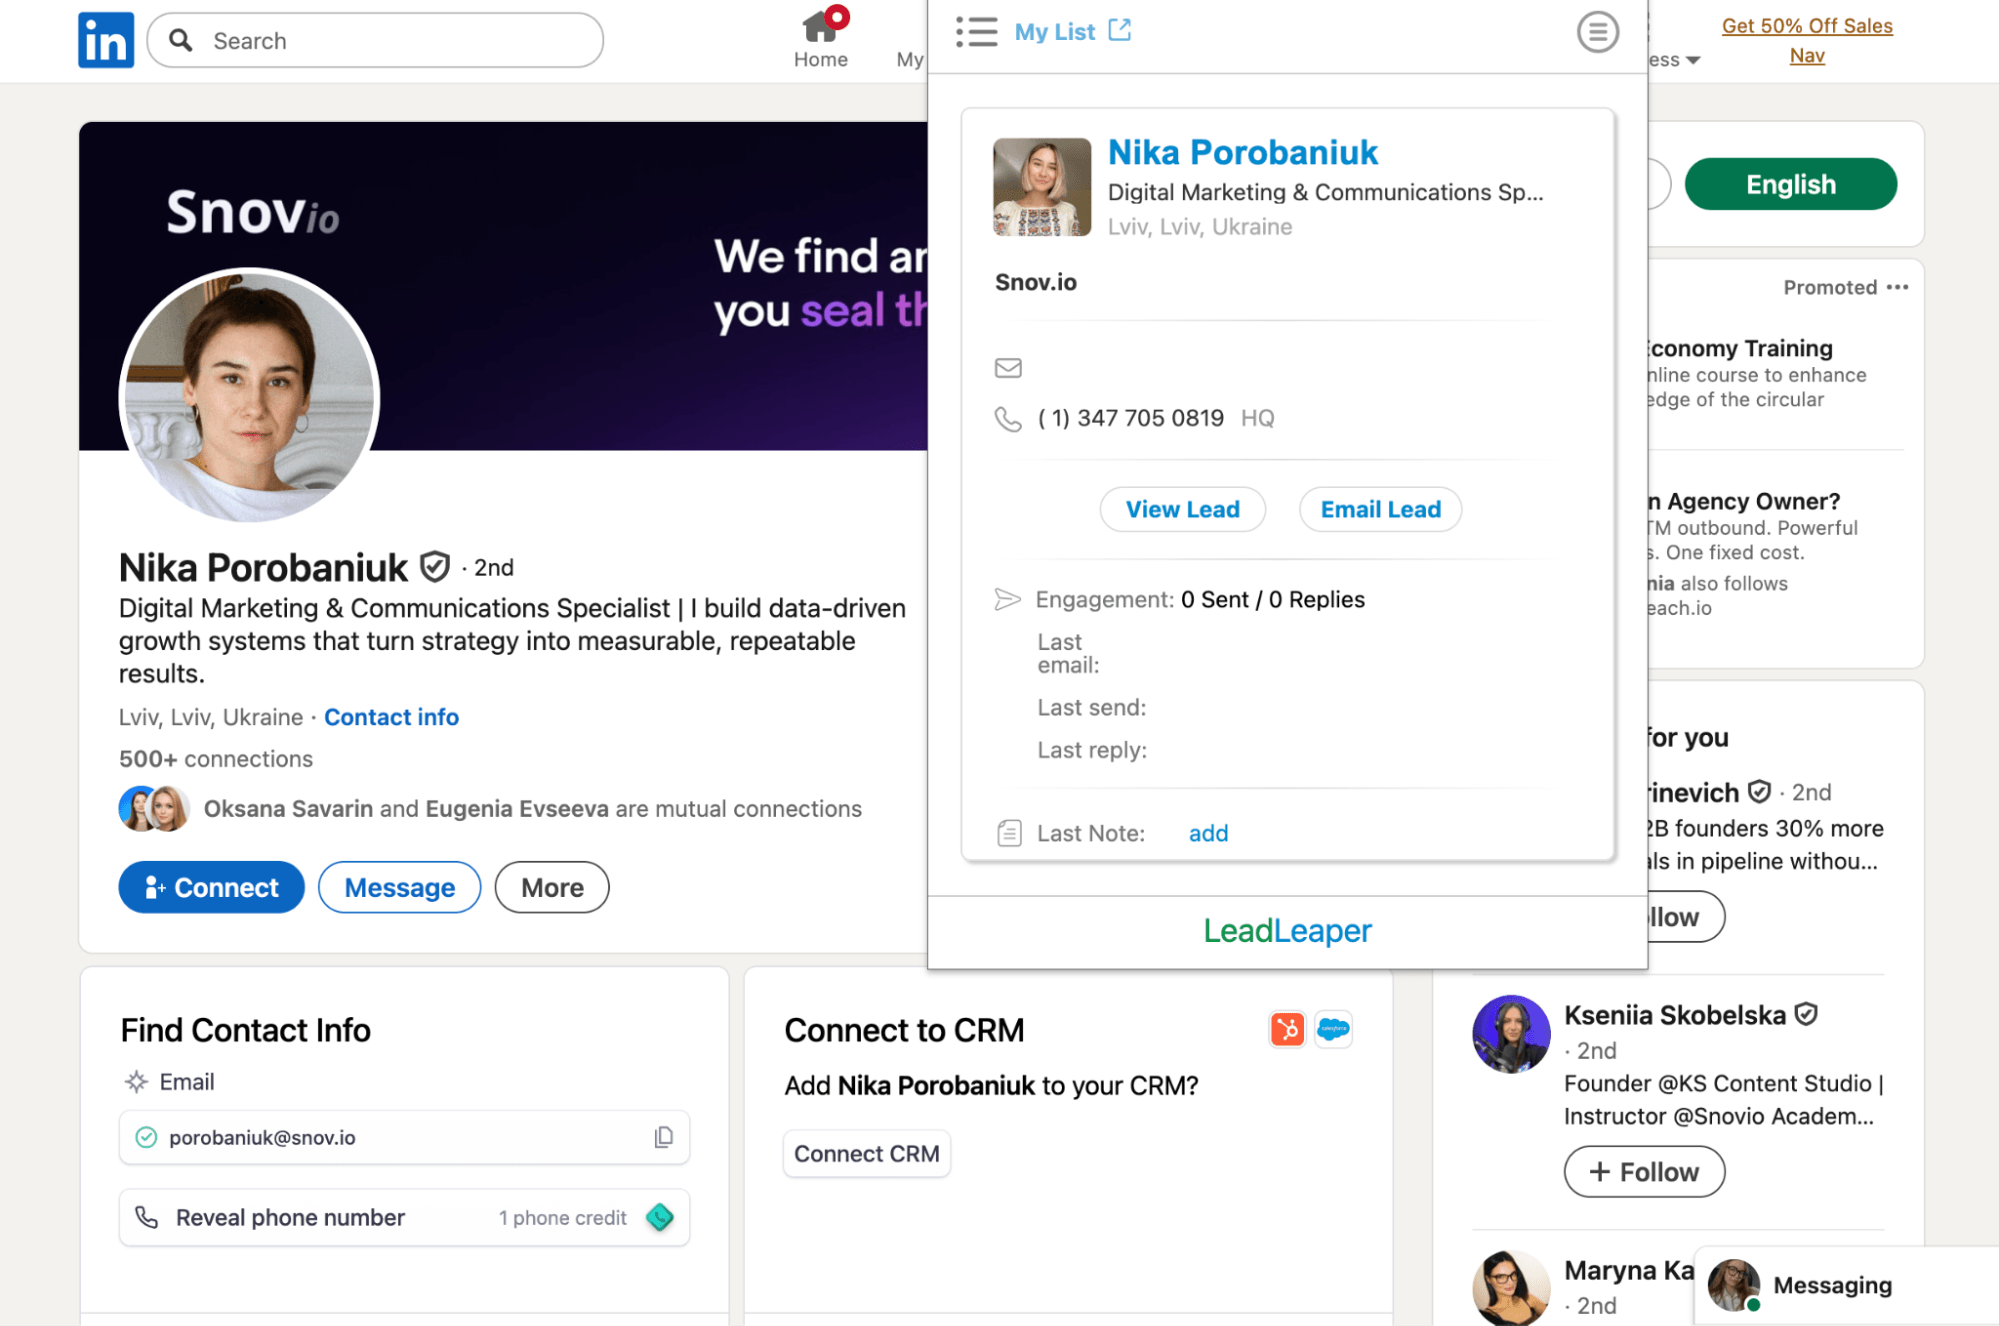Click the LinkedIn logo icon

[x=106, y=40]
